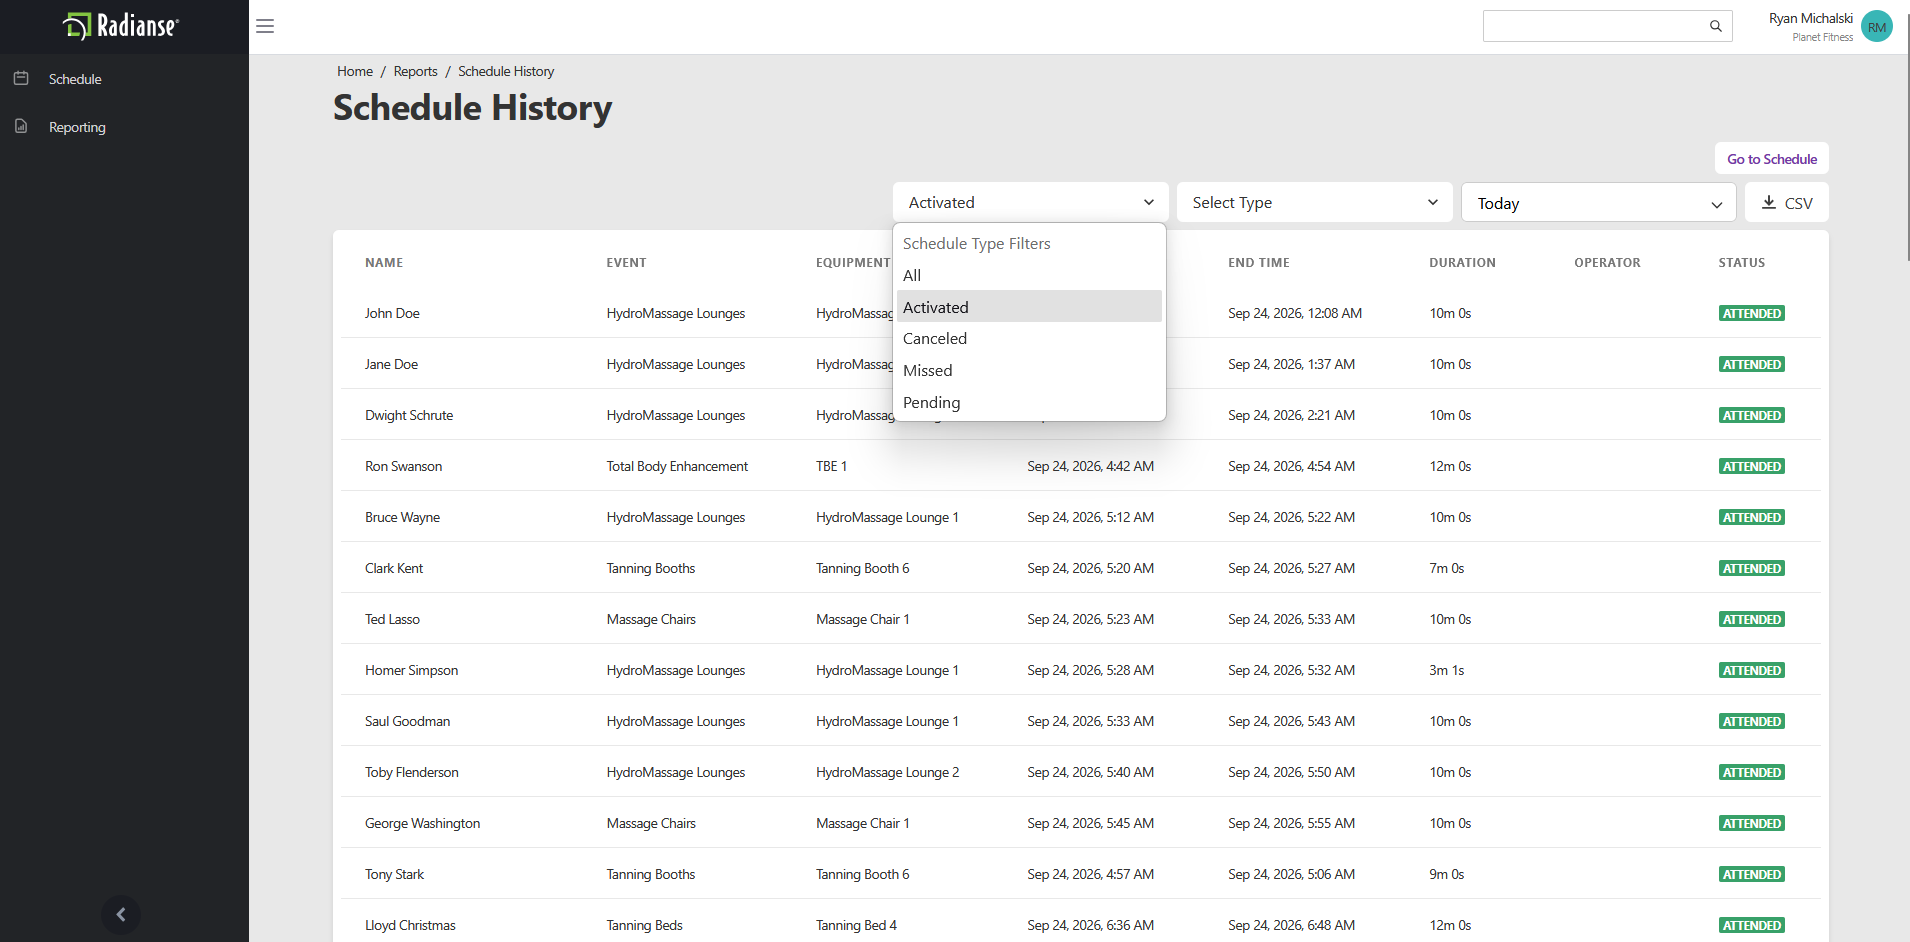
Task: Click the TBE 1 equipment cell
Action: click(831, 466)
